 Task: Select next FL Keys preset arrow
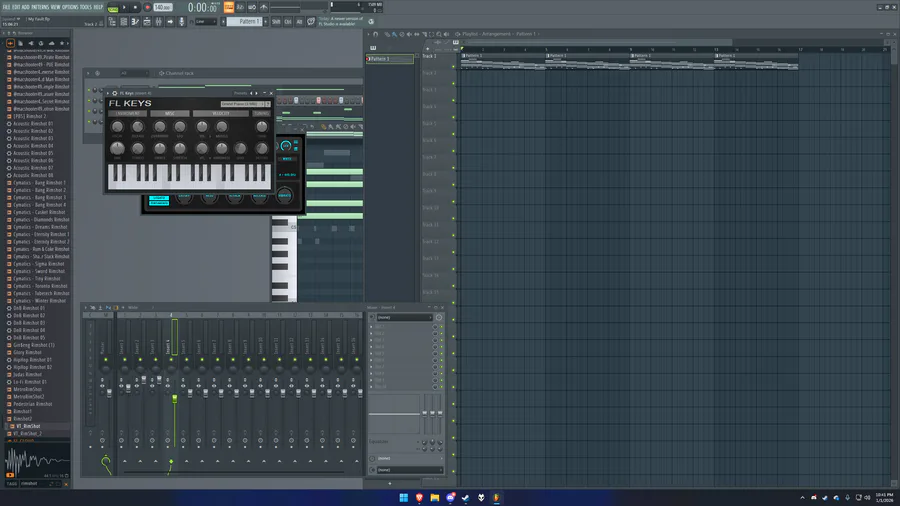click(x=257, y=93)
